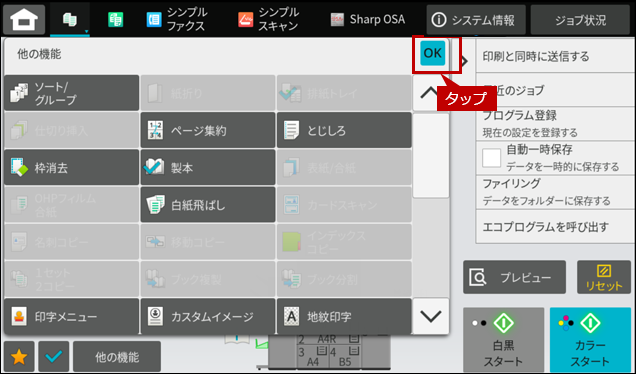Select the 白紙飛ばし blank page skip
This screenshot has height=374, width=636.
tap(208, 205)
